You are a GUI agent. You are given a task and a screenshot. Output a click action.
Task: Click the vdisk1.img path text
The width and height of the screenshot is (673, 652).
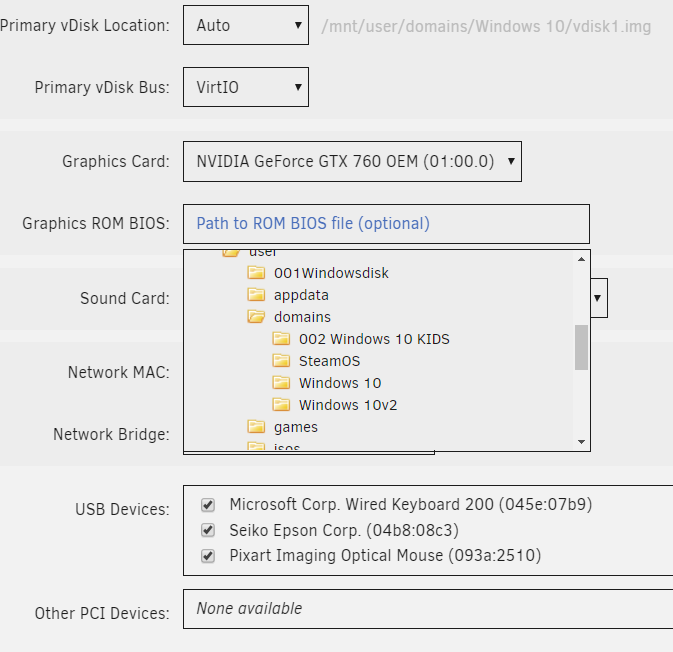[x=486, y=27]
